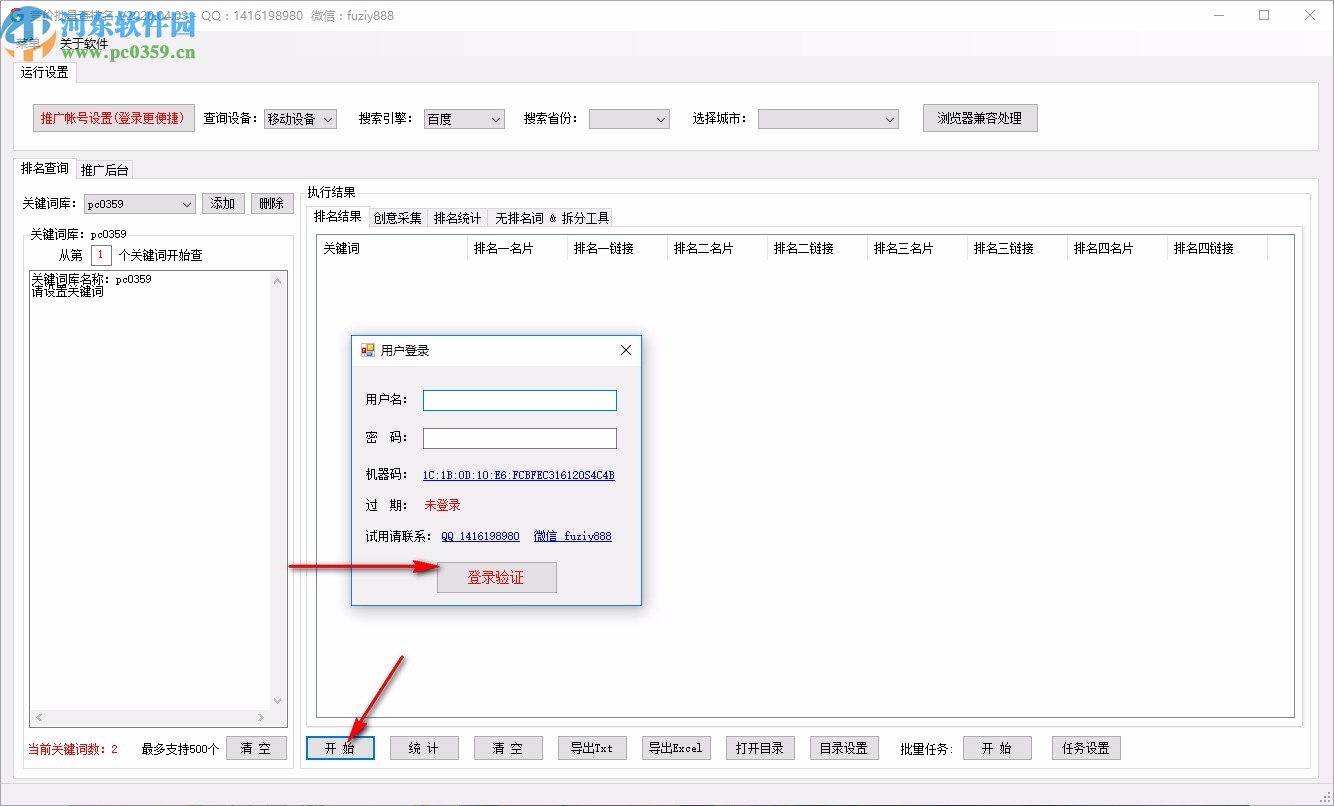Click the form icon on the 用户登录 dialog
This screenshot has width=1334, height=806.
[364, 350]
